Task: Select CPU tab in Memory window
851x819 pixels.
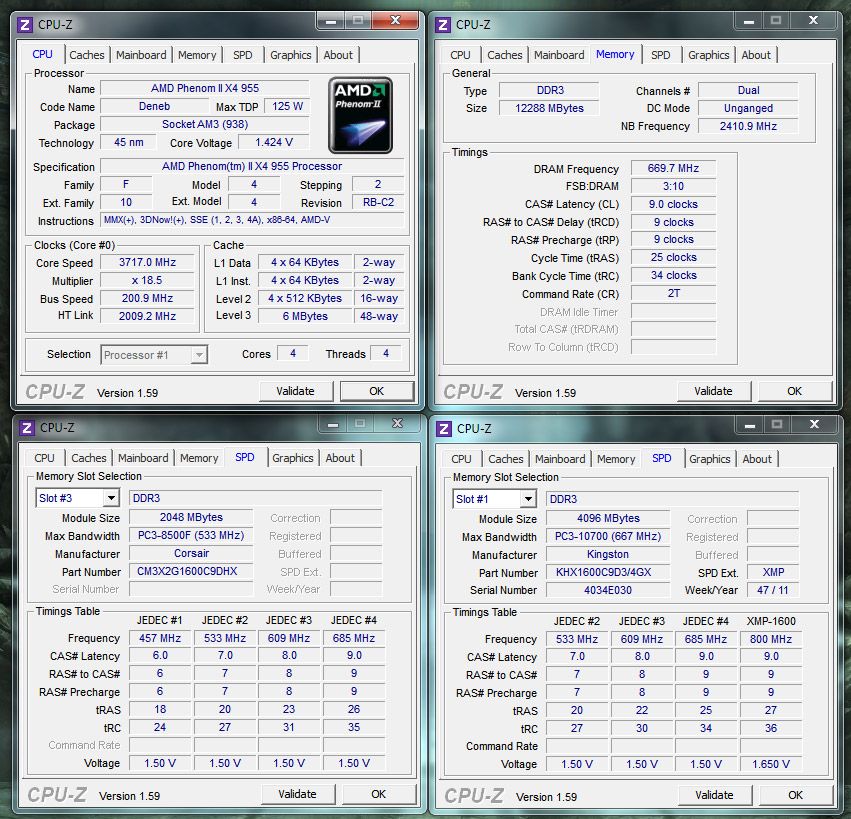Action: pos(460,55)
